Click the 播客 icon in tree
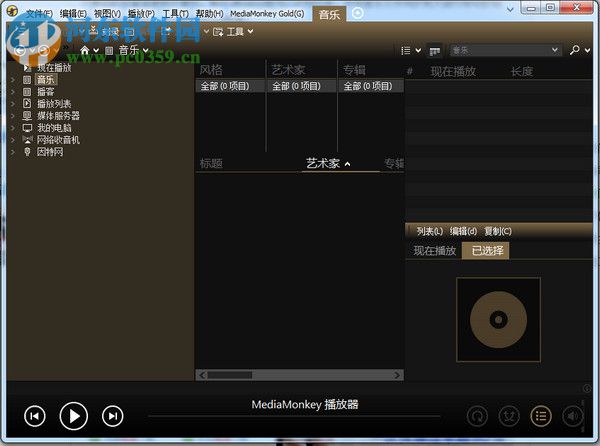This screenshot has height=446, width=600. tap(27, 92)
